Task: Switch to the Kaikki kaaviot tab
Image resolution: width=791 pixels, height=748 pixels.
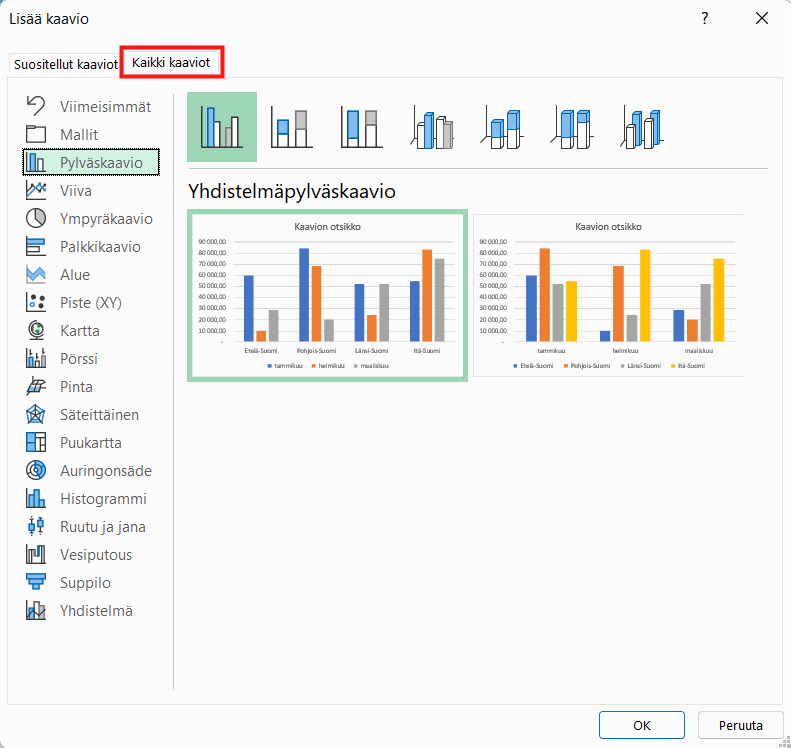Action: point(172,62)
